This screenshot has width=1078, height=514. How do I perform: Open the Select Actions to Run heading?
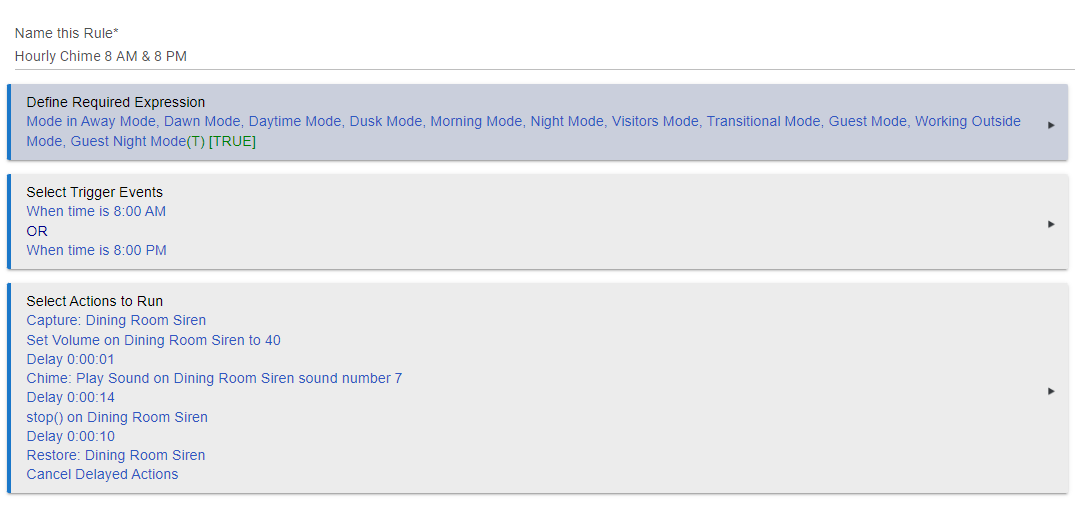[94, 301]
